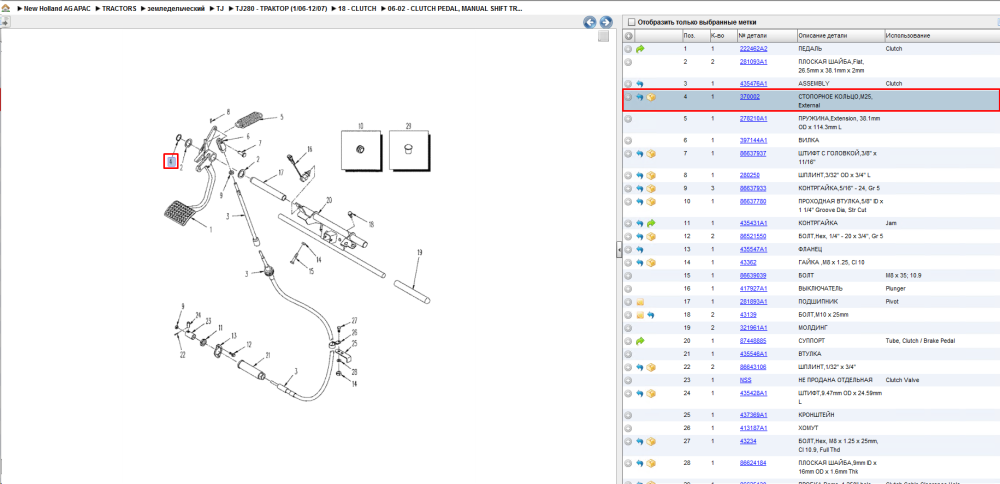The image size is (1000, 484).
Task: Open part number 413187A1 link
Action: (x=753, y=428)
